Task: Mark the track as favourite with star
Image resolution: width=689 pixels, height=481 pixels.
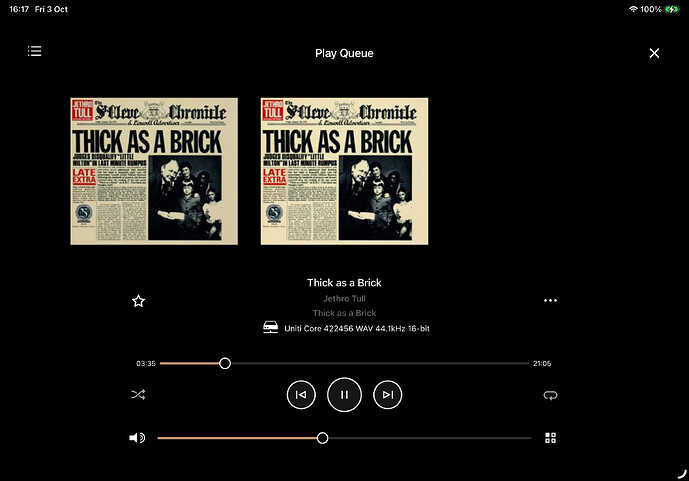Action: (138, 301)
